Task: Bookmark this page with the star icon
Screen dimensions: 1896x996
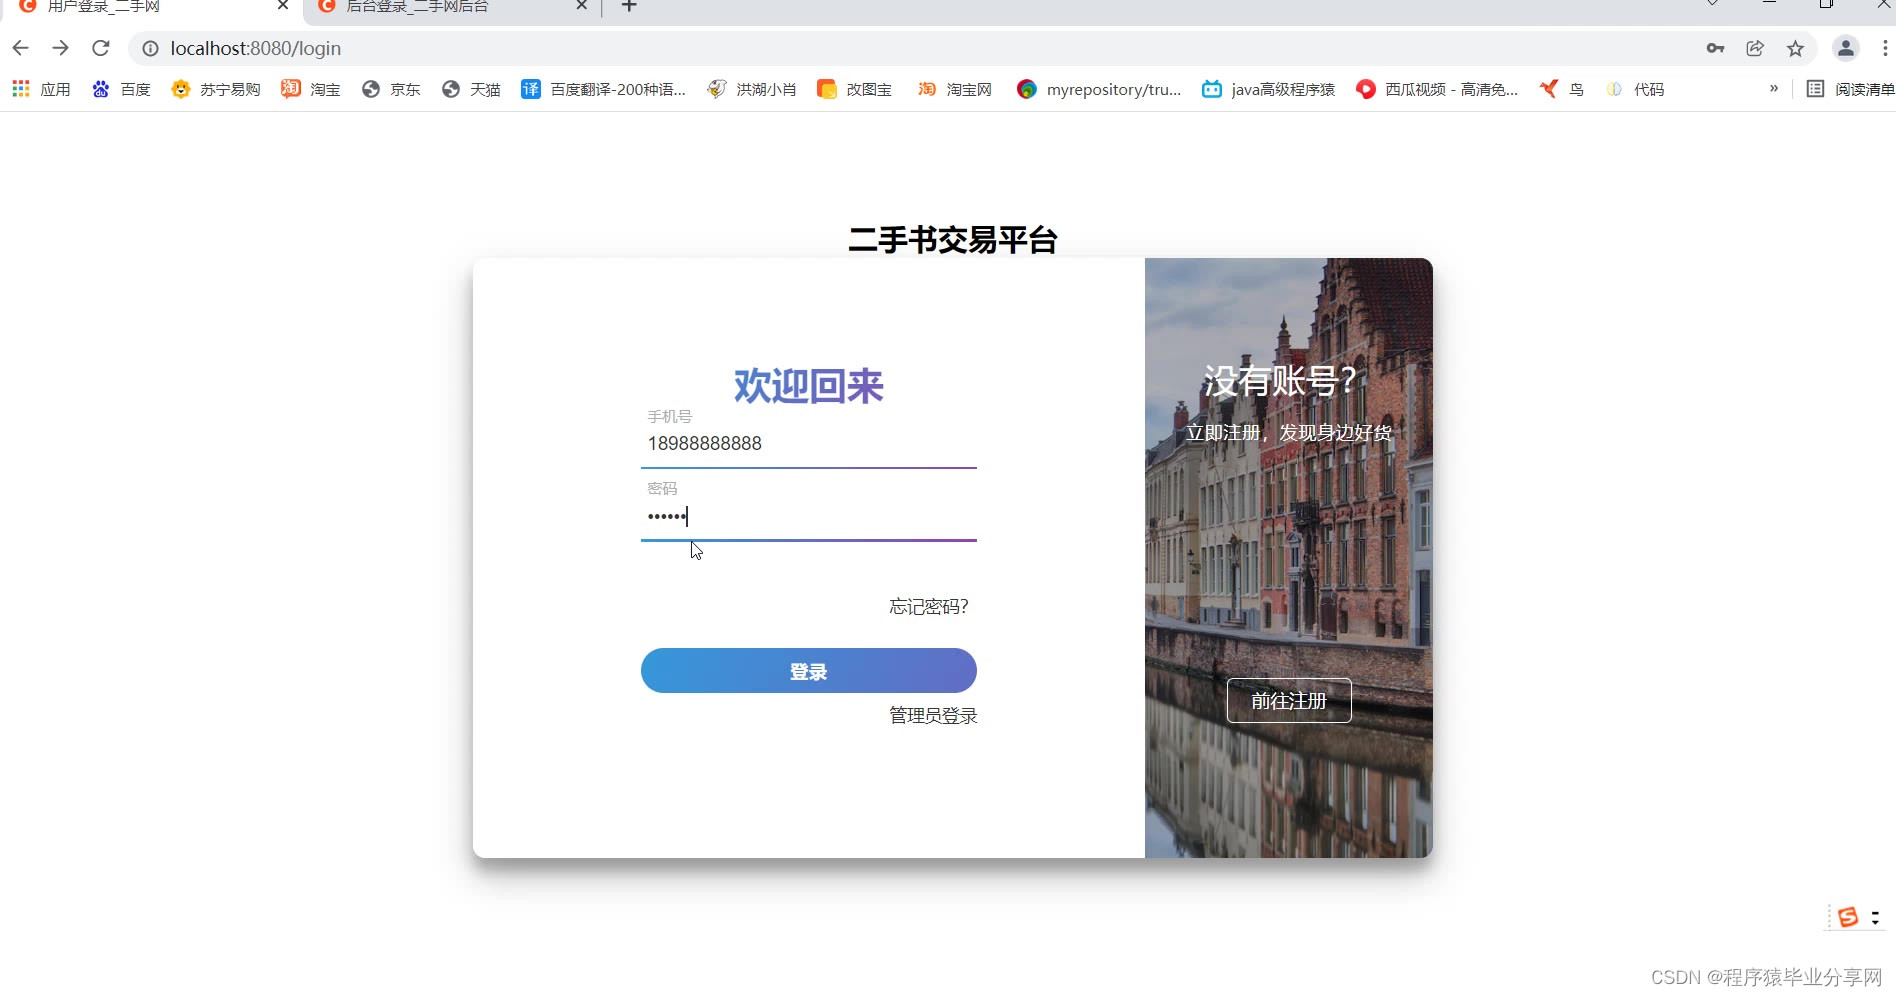Action: [1795, 48]
